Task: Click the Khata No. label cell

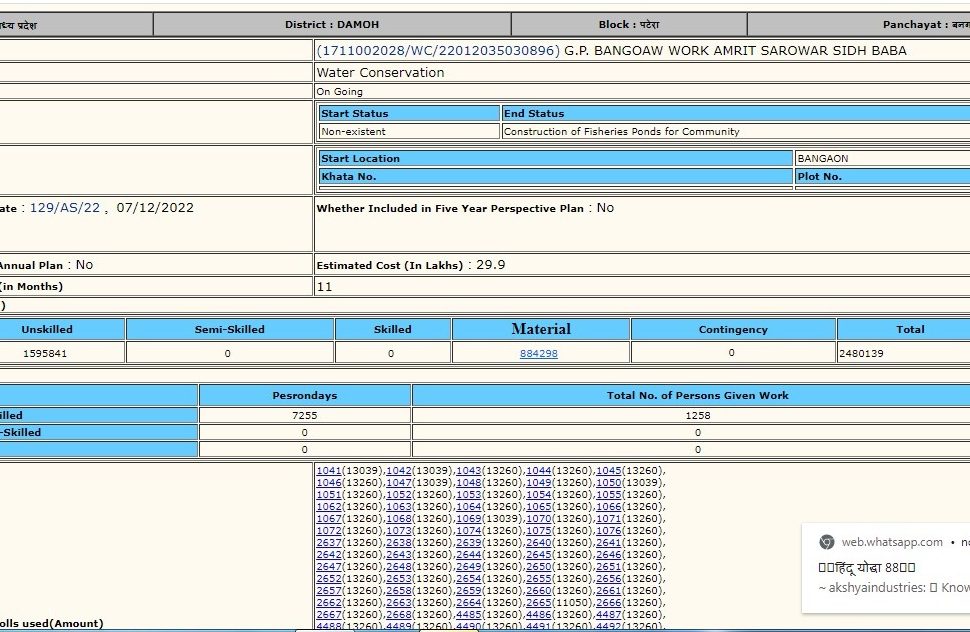Action: (556, 176)
